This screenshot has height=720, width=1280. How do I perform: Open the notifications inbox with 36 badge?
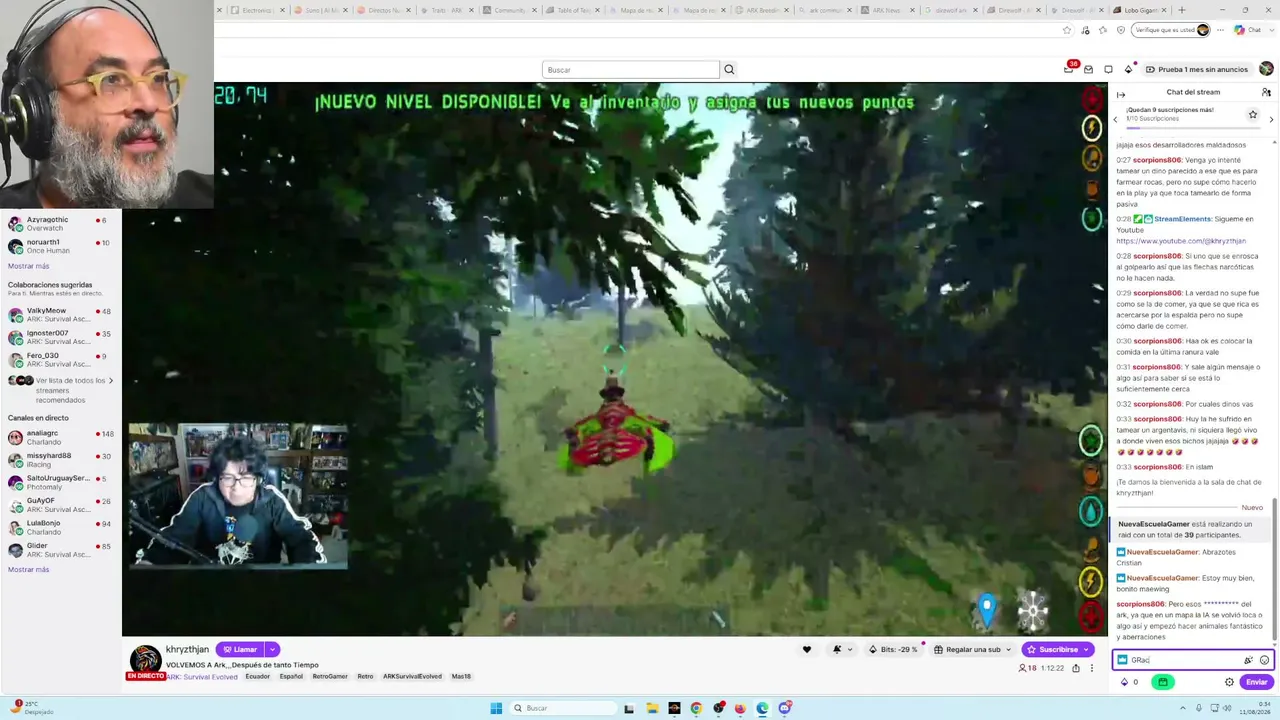tap(1069, 69)
